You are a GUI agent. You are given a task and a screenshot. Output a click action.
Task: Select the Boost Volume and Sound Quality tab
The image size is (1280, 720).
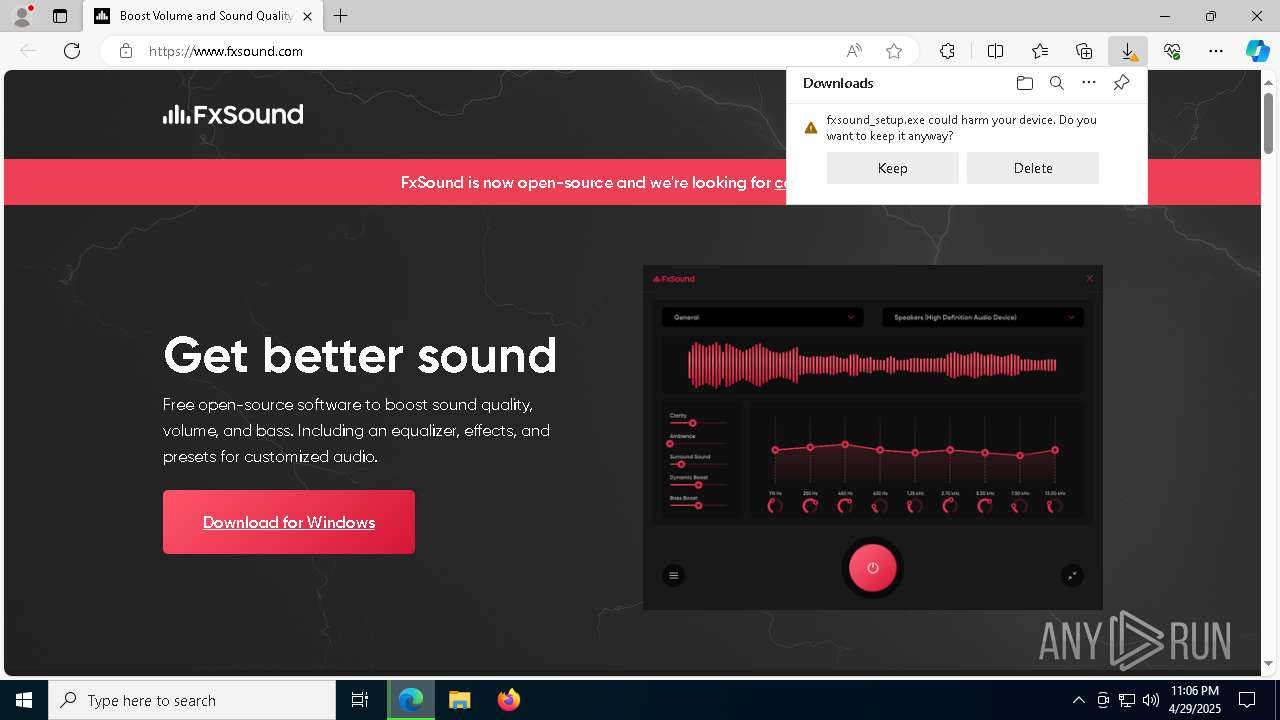tap(203, 16)
